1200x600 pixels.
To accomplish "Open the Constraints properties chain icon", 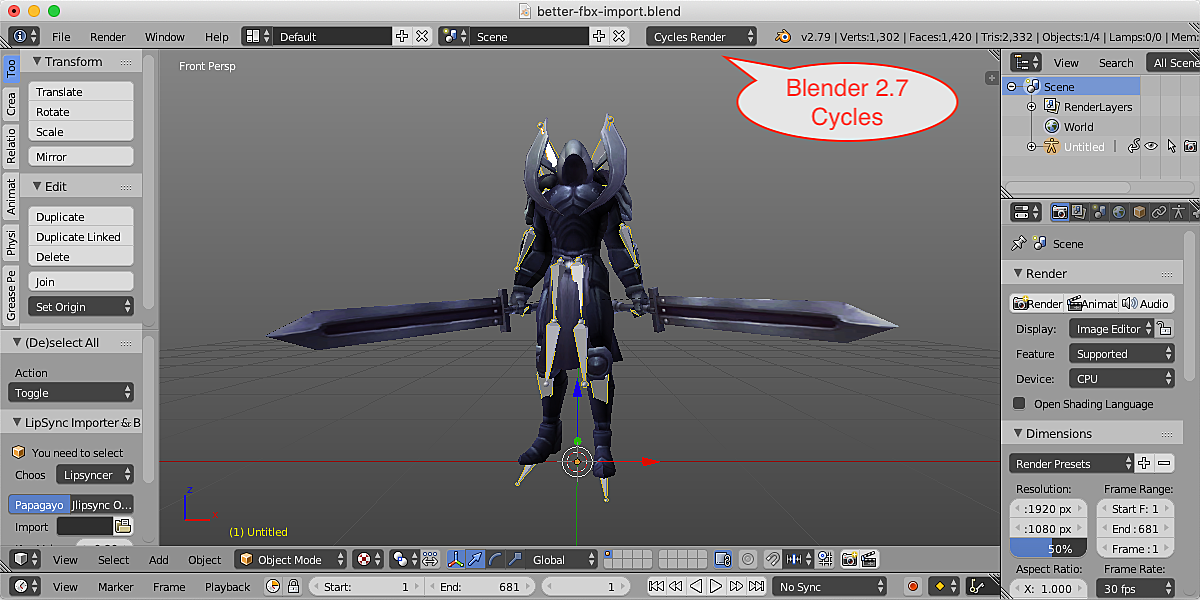I will tap(1159, 212).
